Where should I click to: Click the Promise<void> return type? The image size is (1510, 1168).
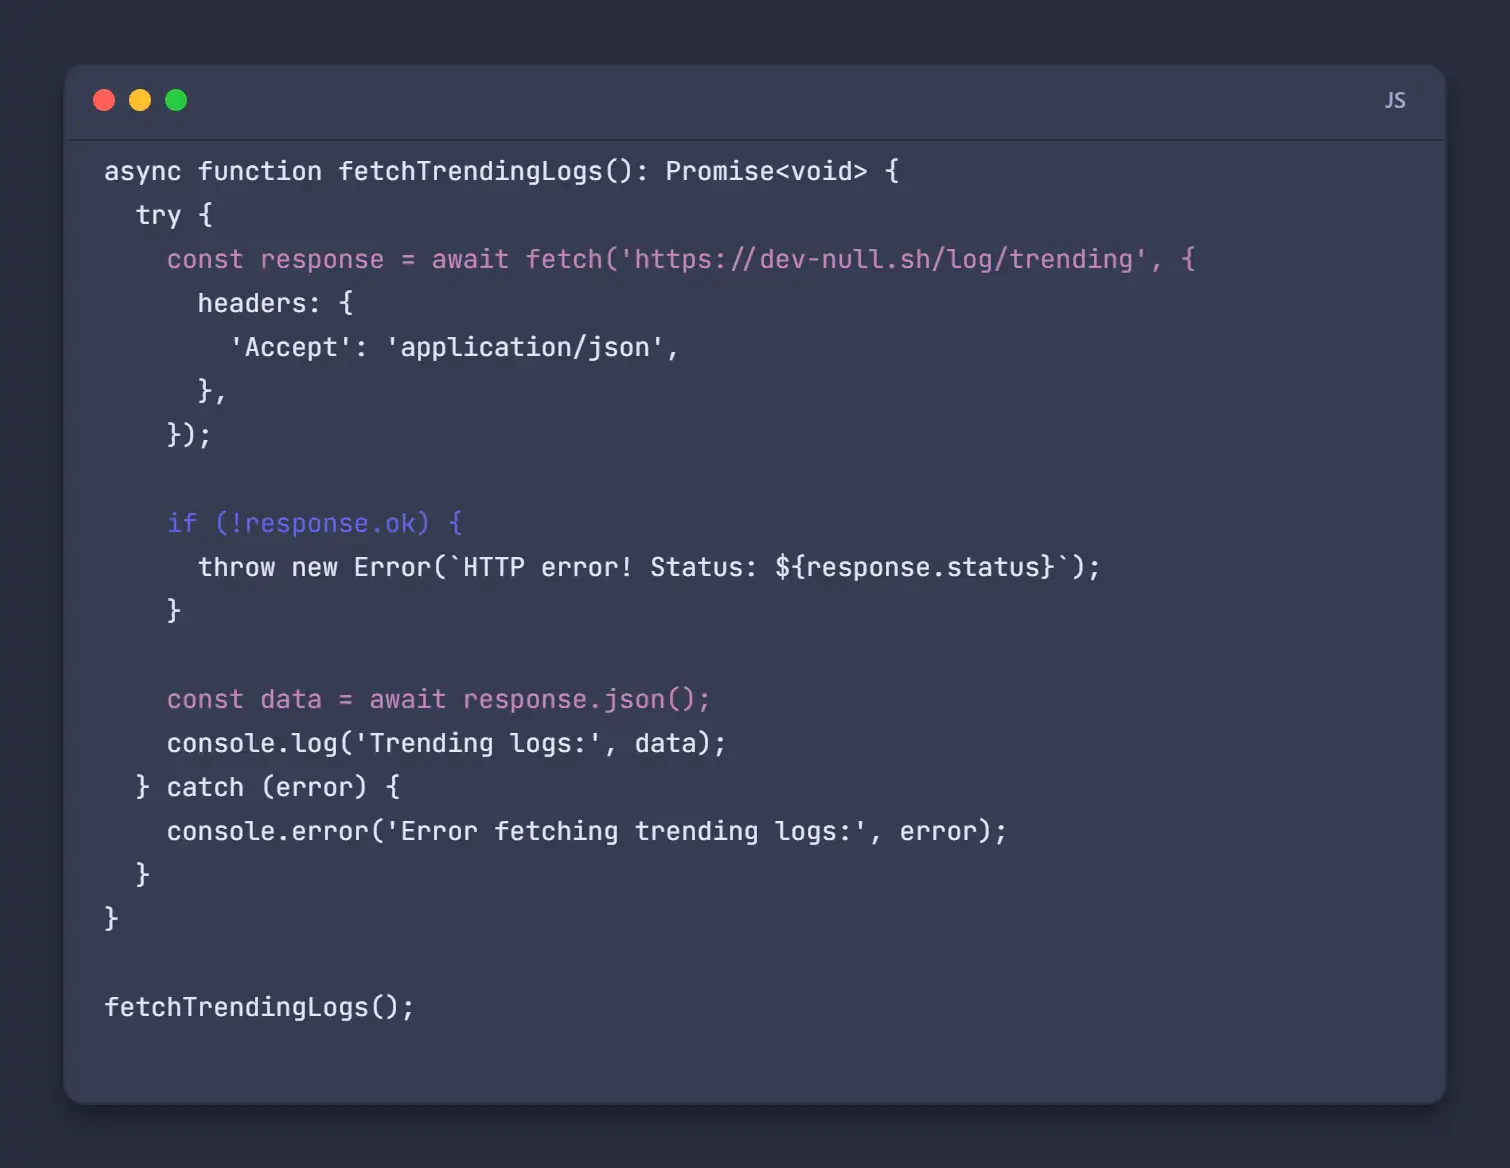pos(766,171)
